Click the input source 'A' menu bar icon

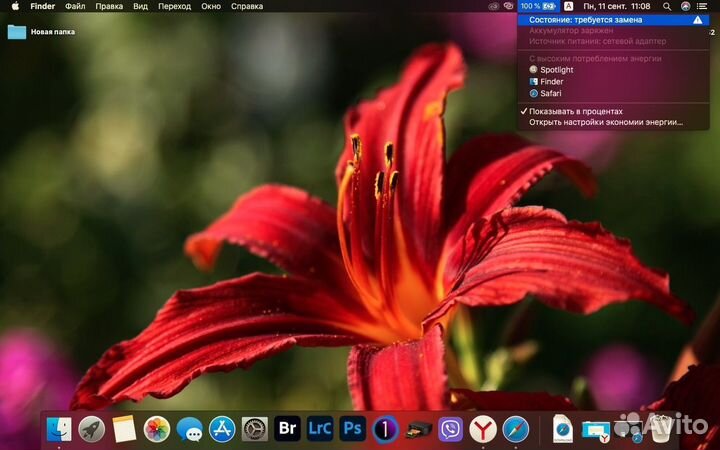[568, 6]
